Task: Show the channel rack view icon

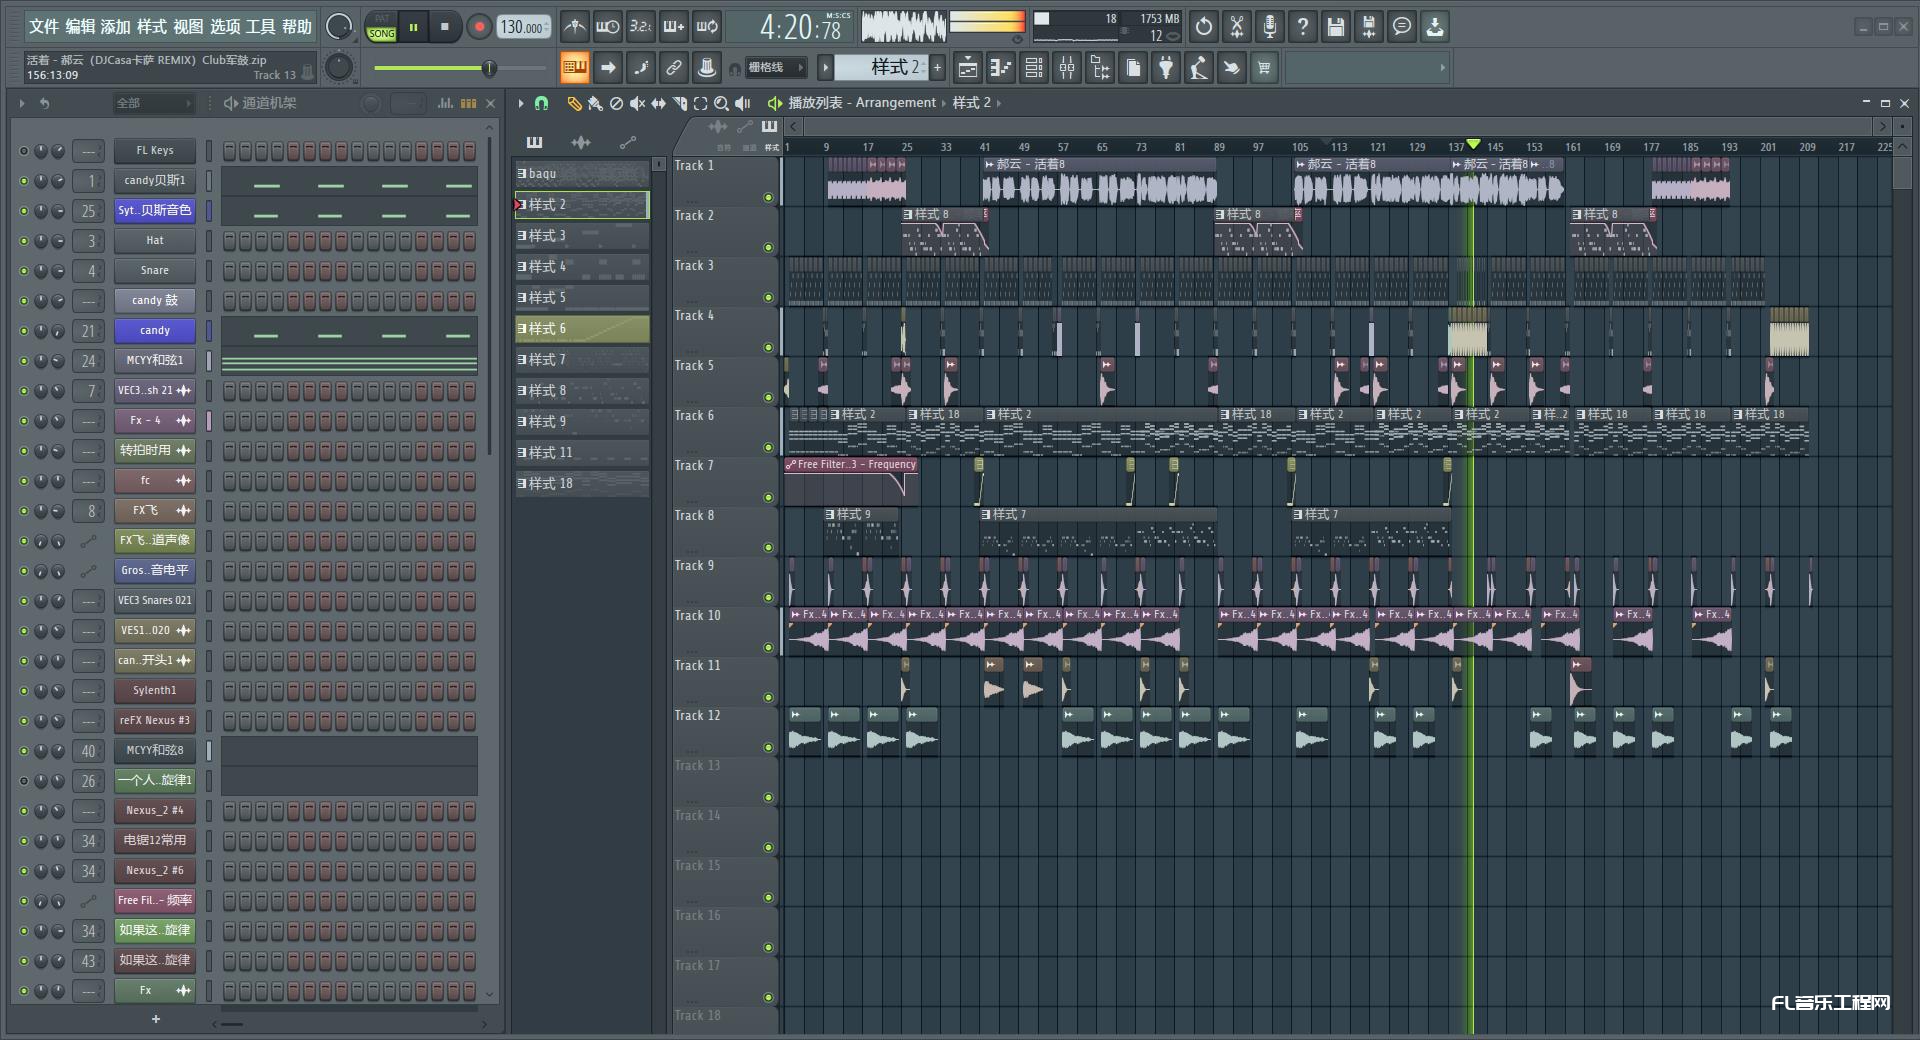Action: point(1034,68)
